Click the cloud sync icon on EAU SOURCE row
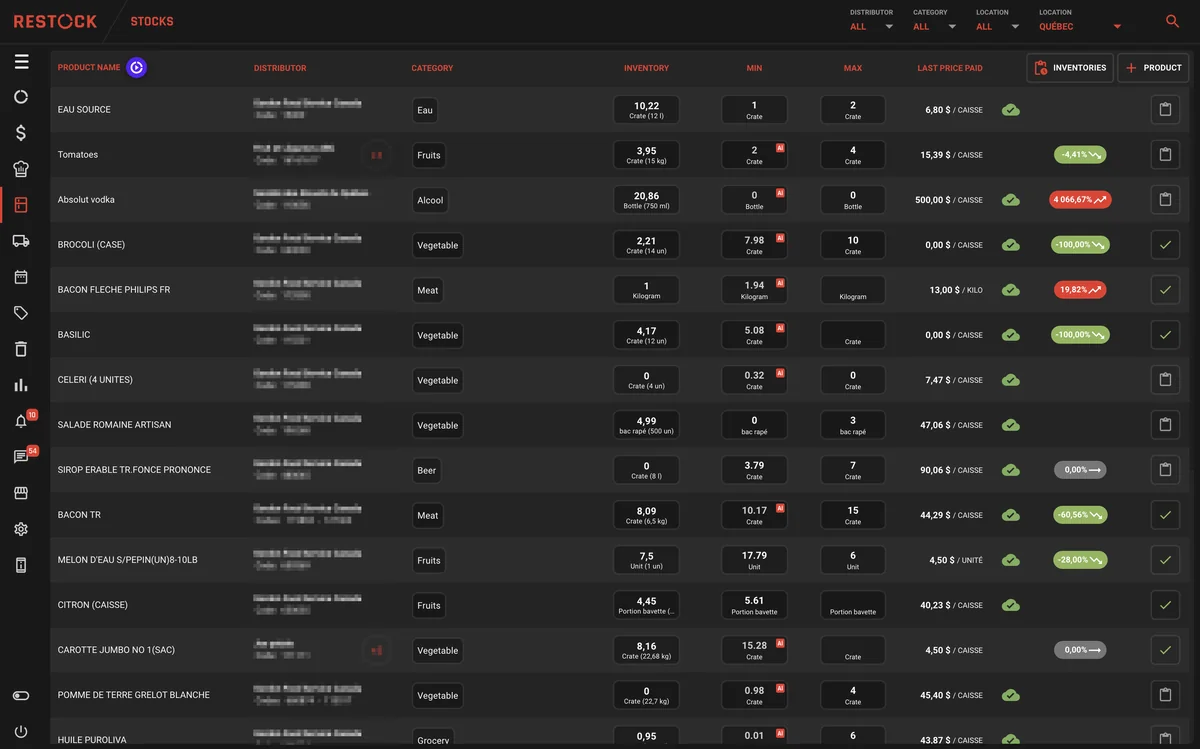1200x749 pixels. 1011,110
